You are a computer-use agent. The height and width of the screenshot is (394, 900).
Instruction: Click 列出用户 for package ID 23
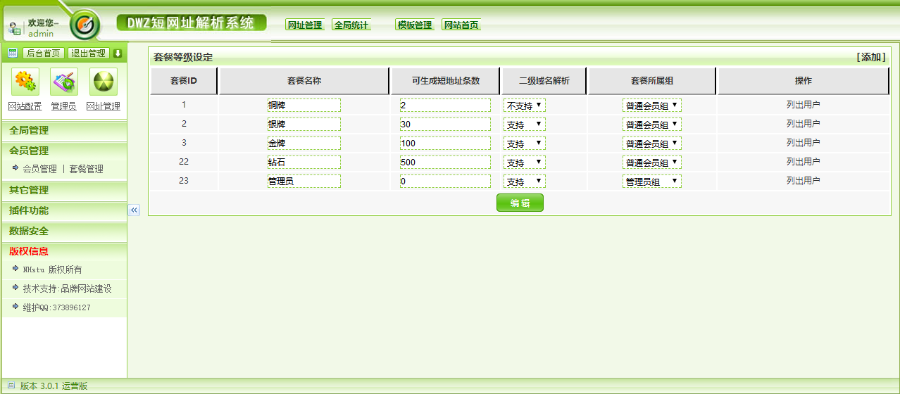803,181
